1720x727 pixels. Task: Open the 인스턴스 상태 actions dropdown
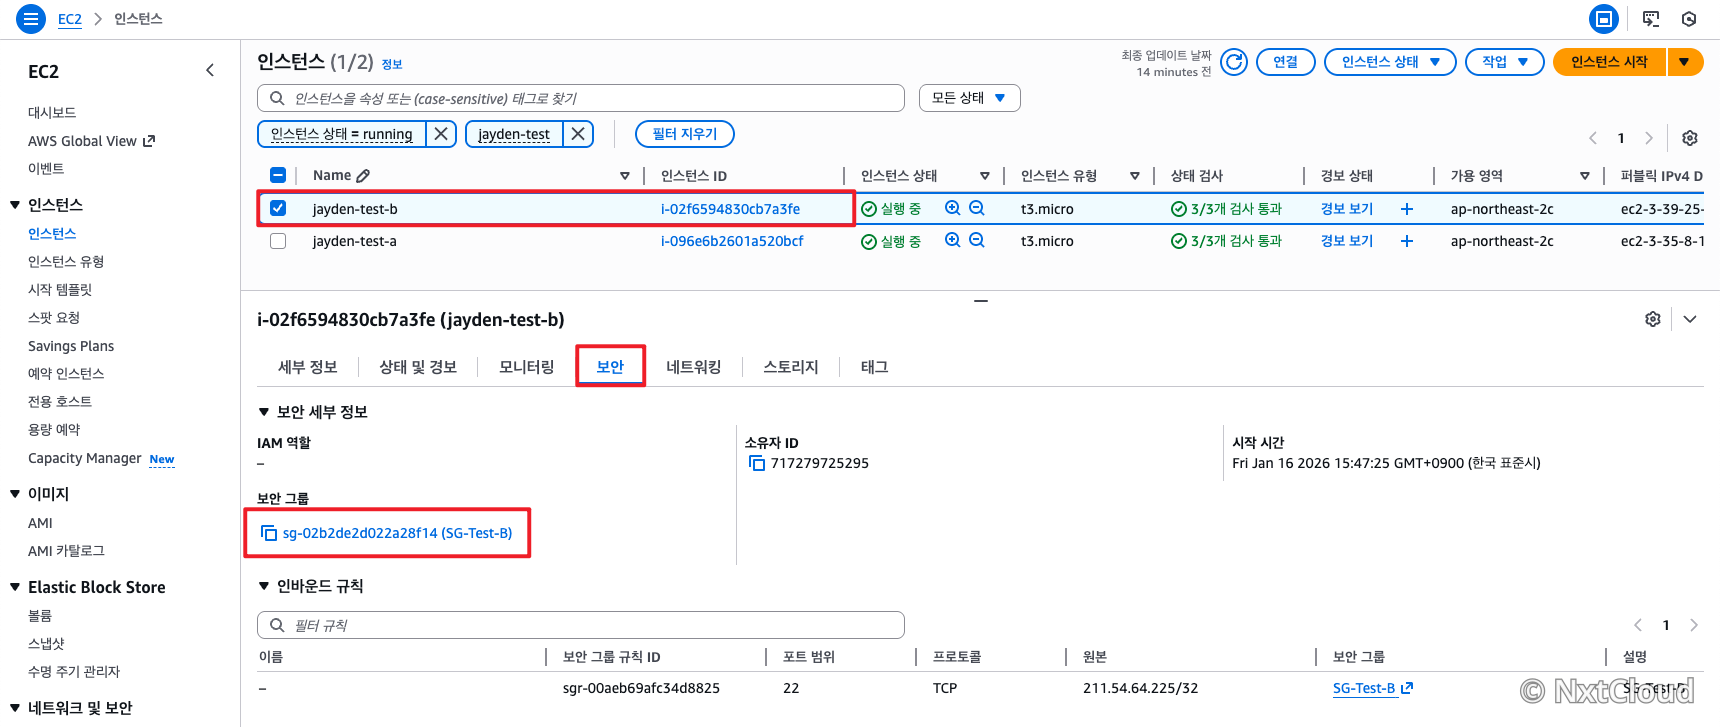(x=1391, y=62)
